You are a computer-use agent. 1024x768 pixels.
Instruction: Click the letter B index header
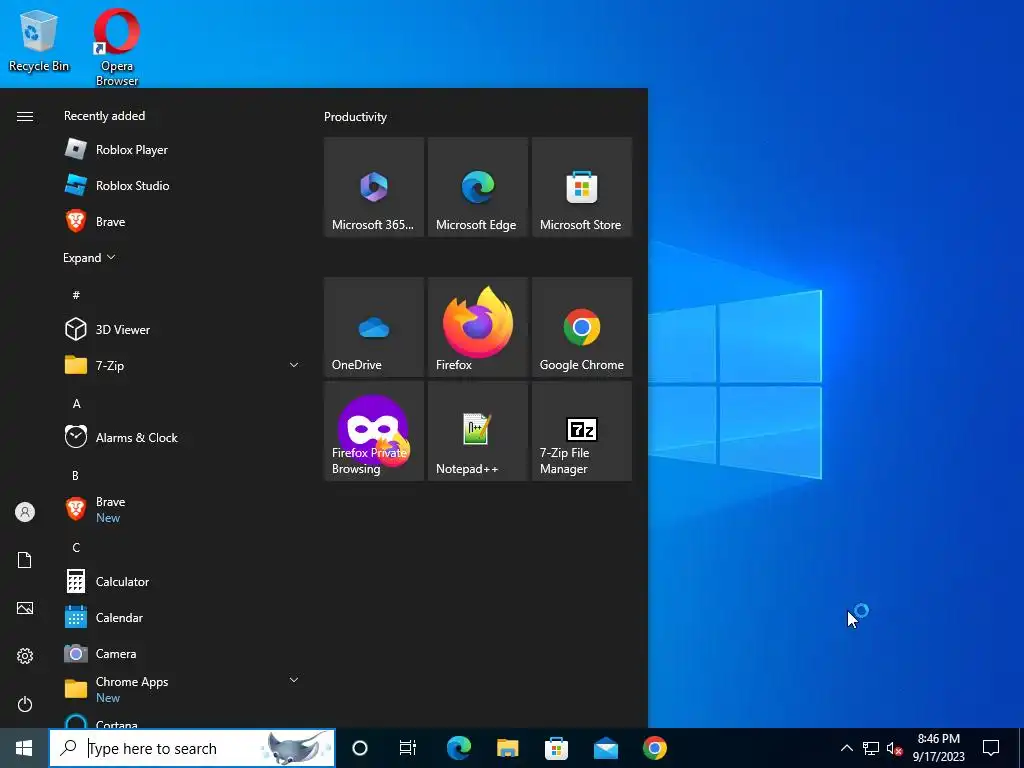[x=75, y=475]
